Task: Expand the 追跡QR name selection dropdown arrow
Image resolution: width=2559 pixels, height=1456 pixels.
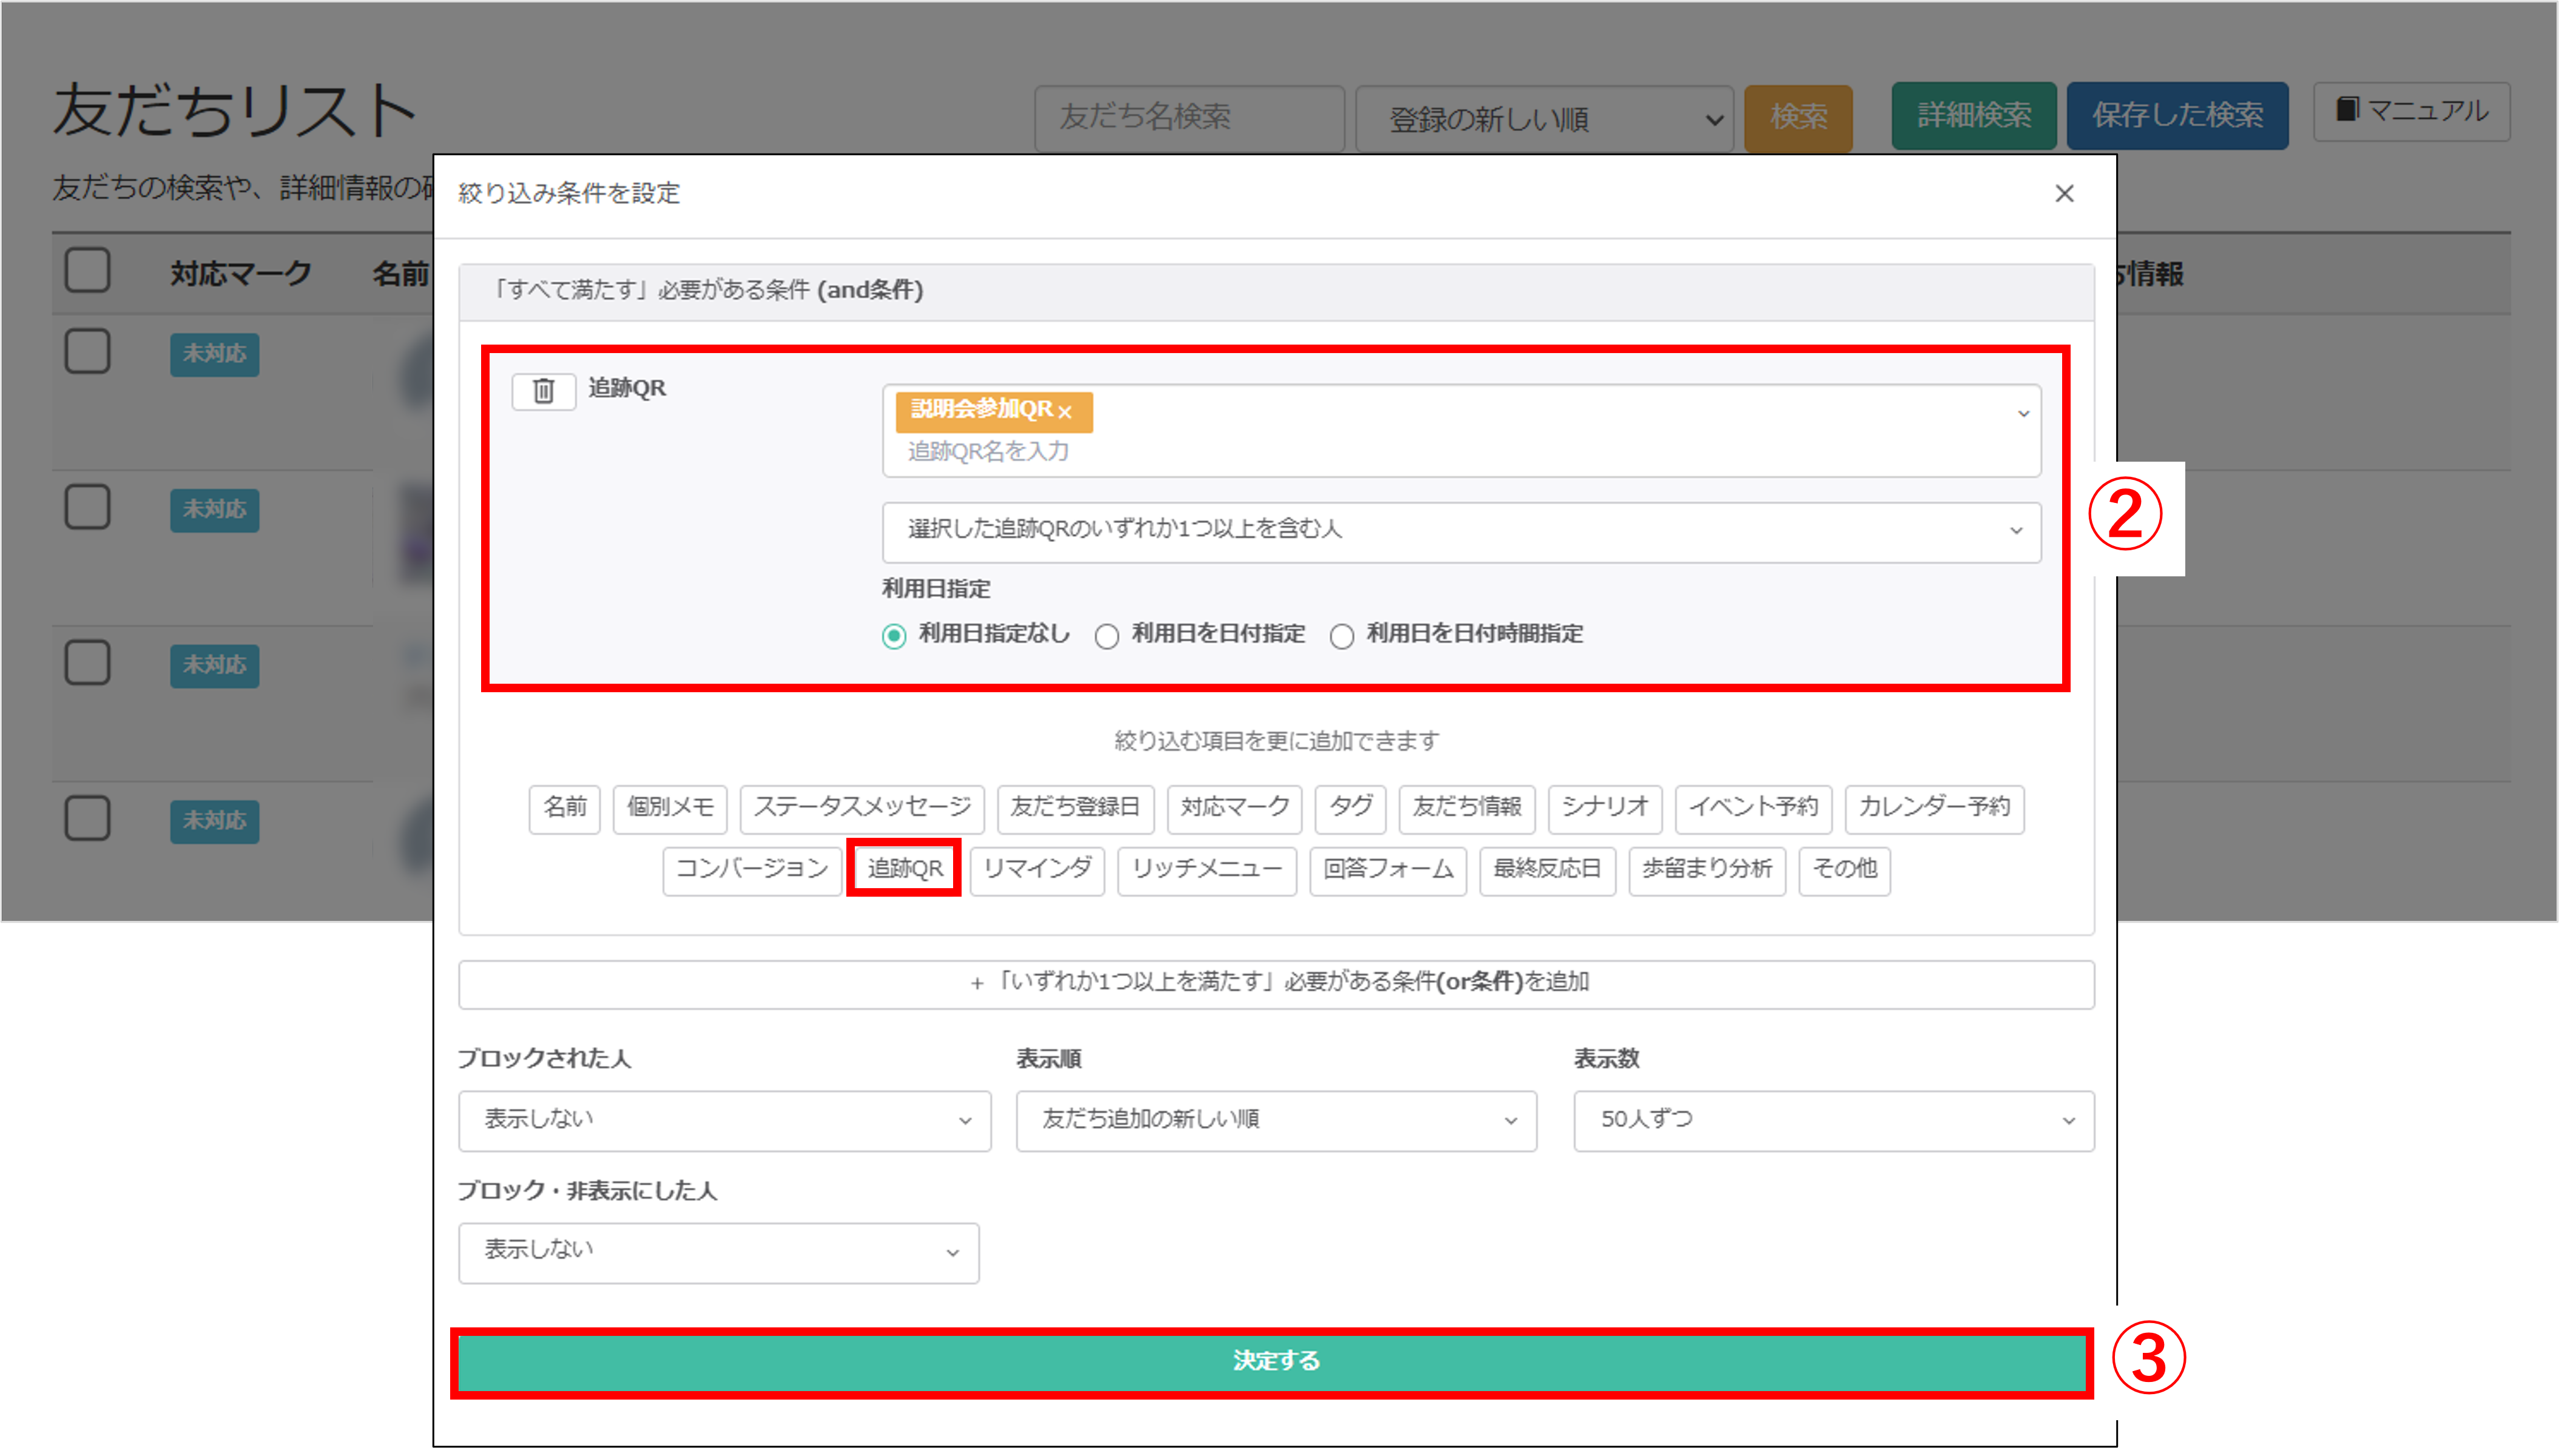Action: 2023,413
